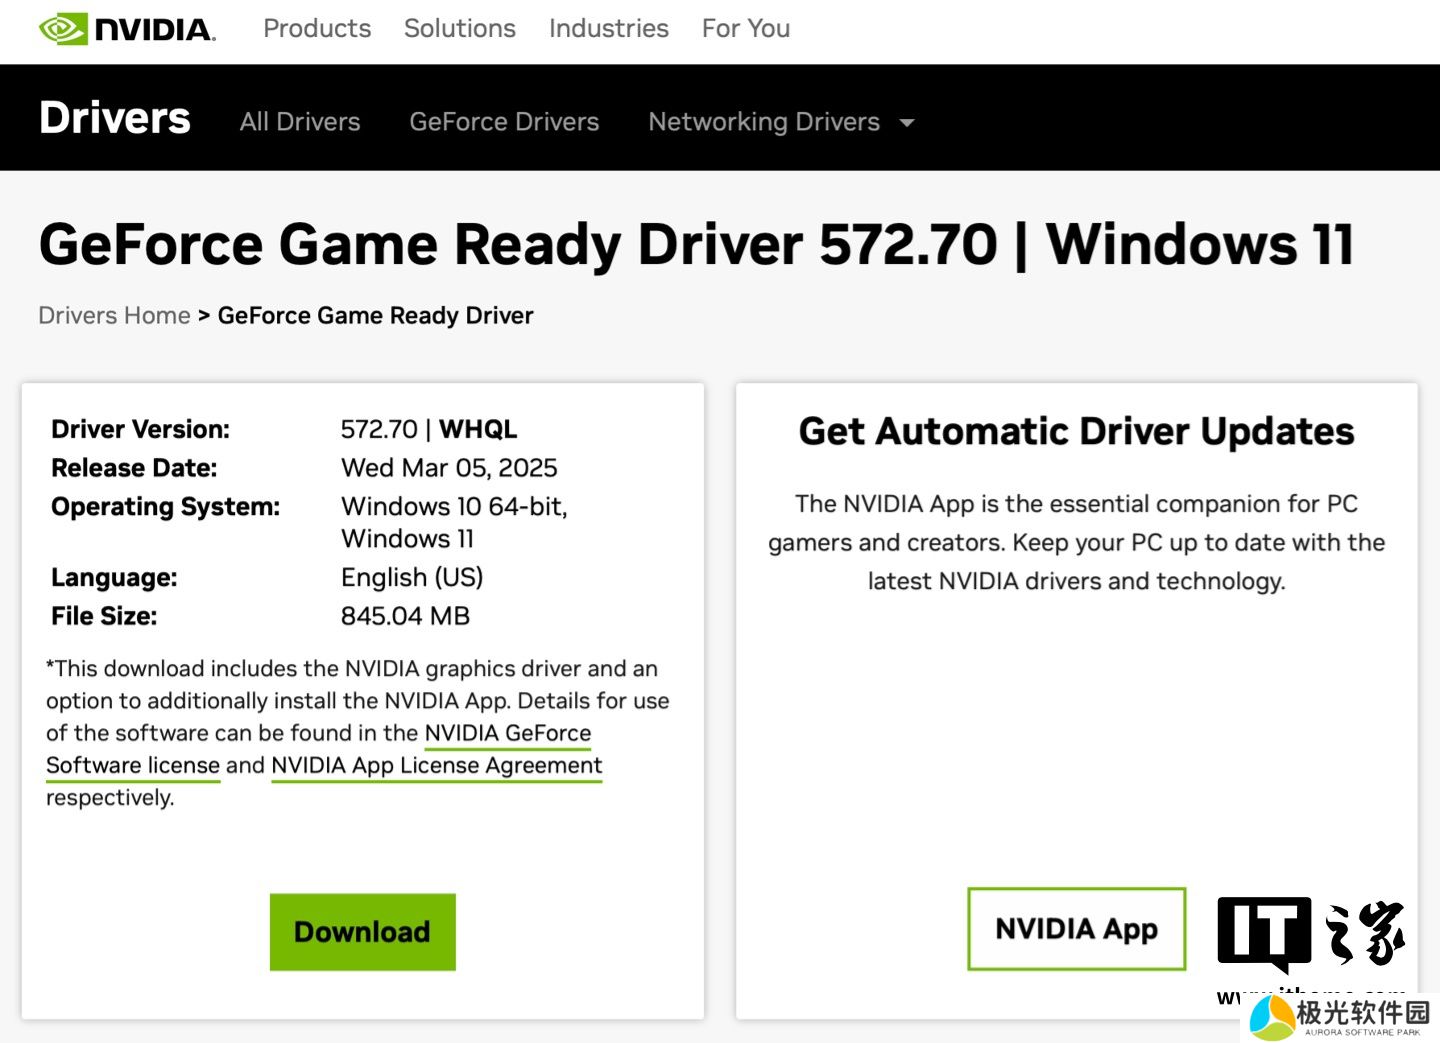This screenshot has width=1440, height=1043.
Task: Go to the Drivers section title
Action: (115, 118)
